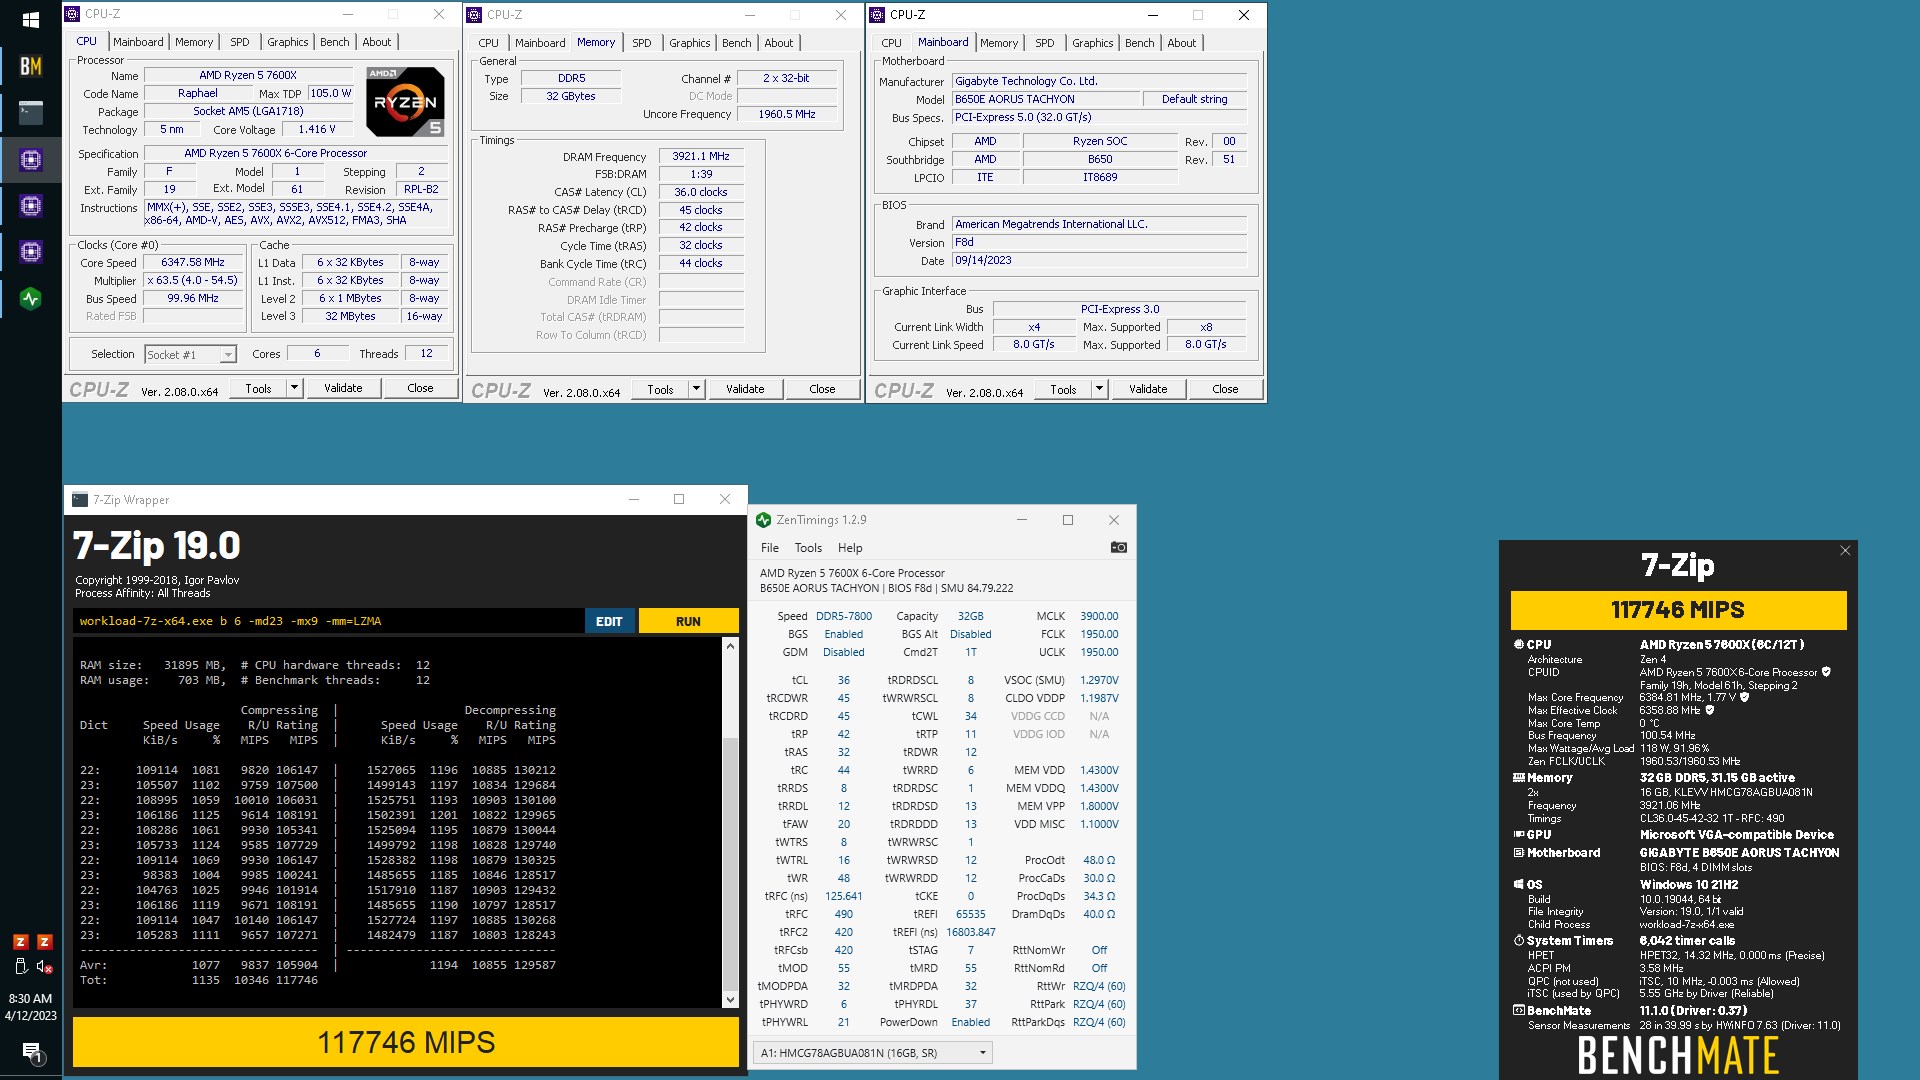This screenshot has width=1920, height=1080.
Task: Expand Tools dropdown arrow in CPU-Z Memory window
Action: point(696,389)
